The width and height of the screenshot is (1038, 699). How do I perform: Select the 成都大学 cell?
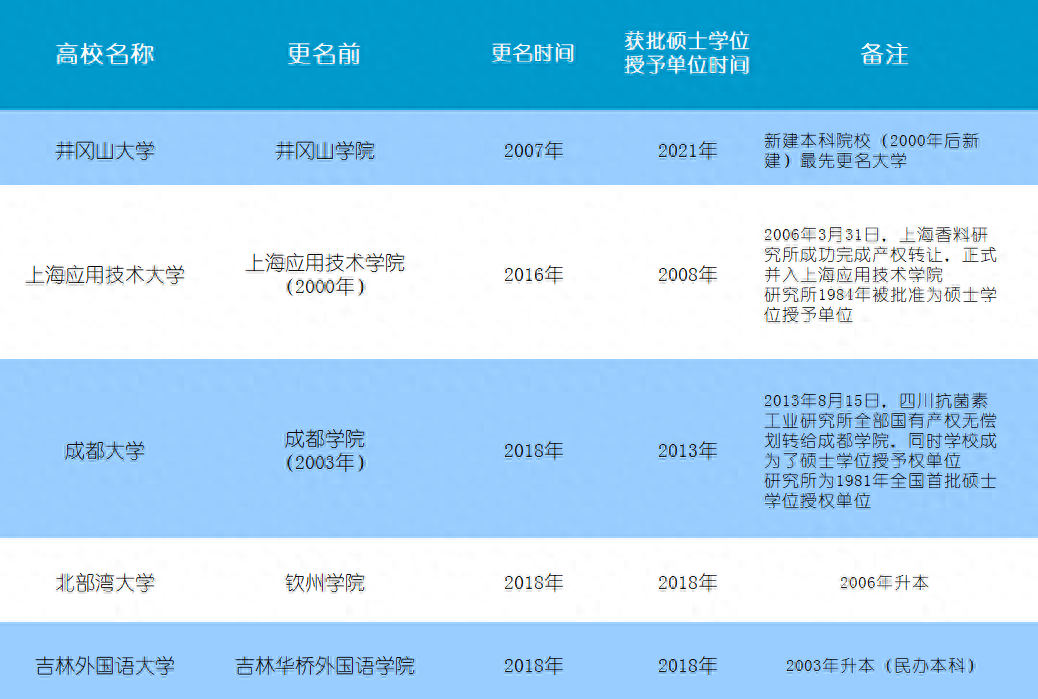(105, 451)
